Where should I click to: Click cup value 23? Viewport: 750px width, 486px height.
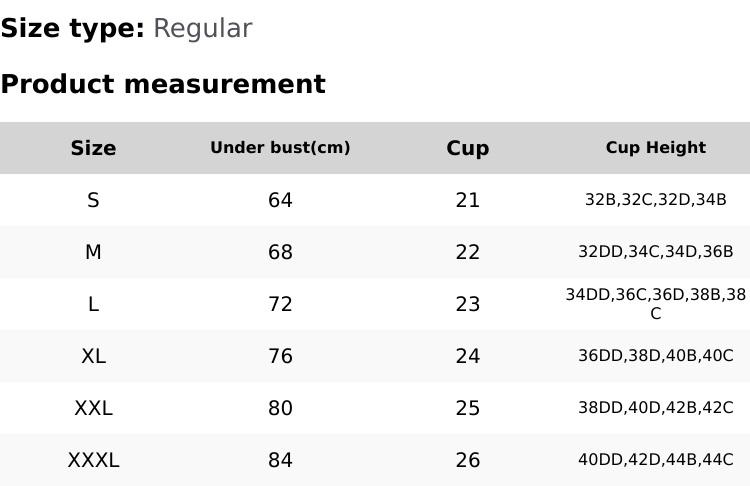click(x=467, y=304)
